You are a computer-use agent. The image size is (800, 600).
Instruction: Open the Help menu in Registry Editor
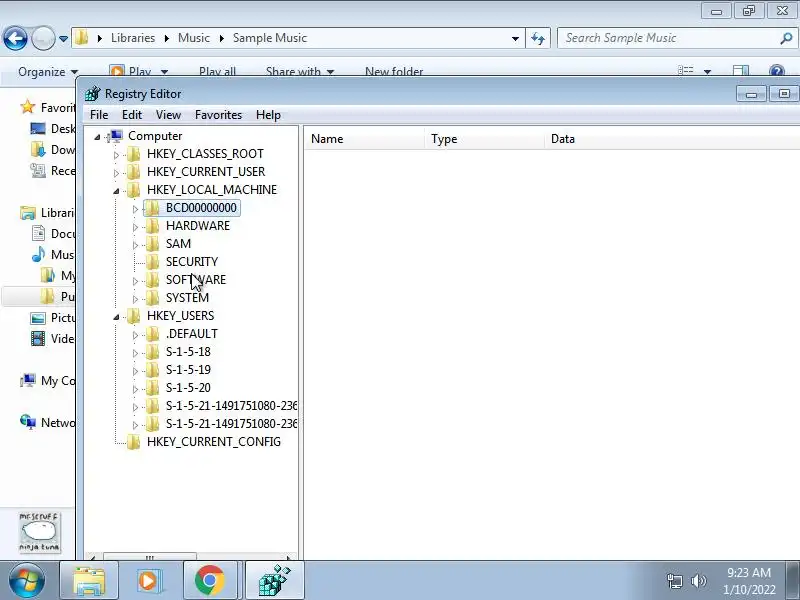coord(268,115)
